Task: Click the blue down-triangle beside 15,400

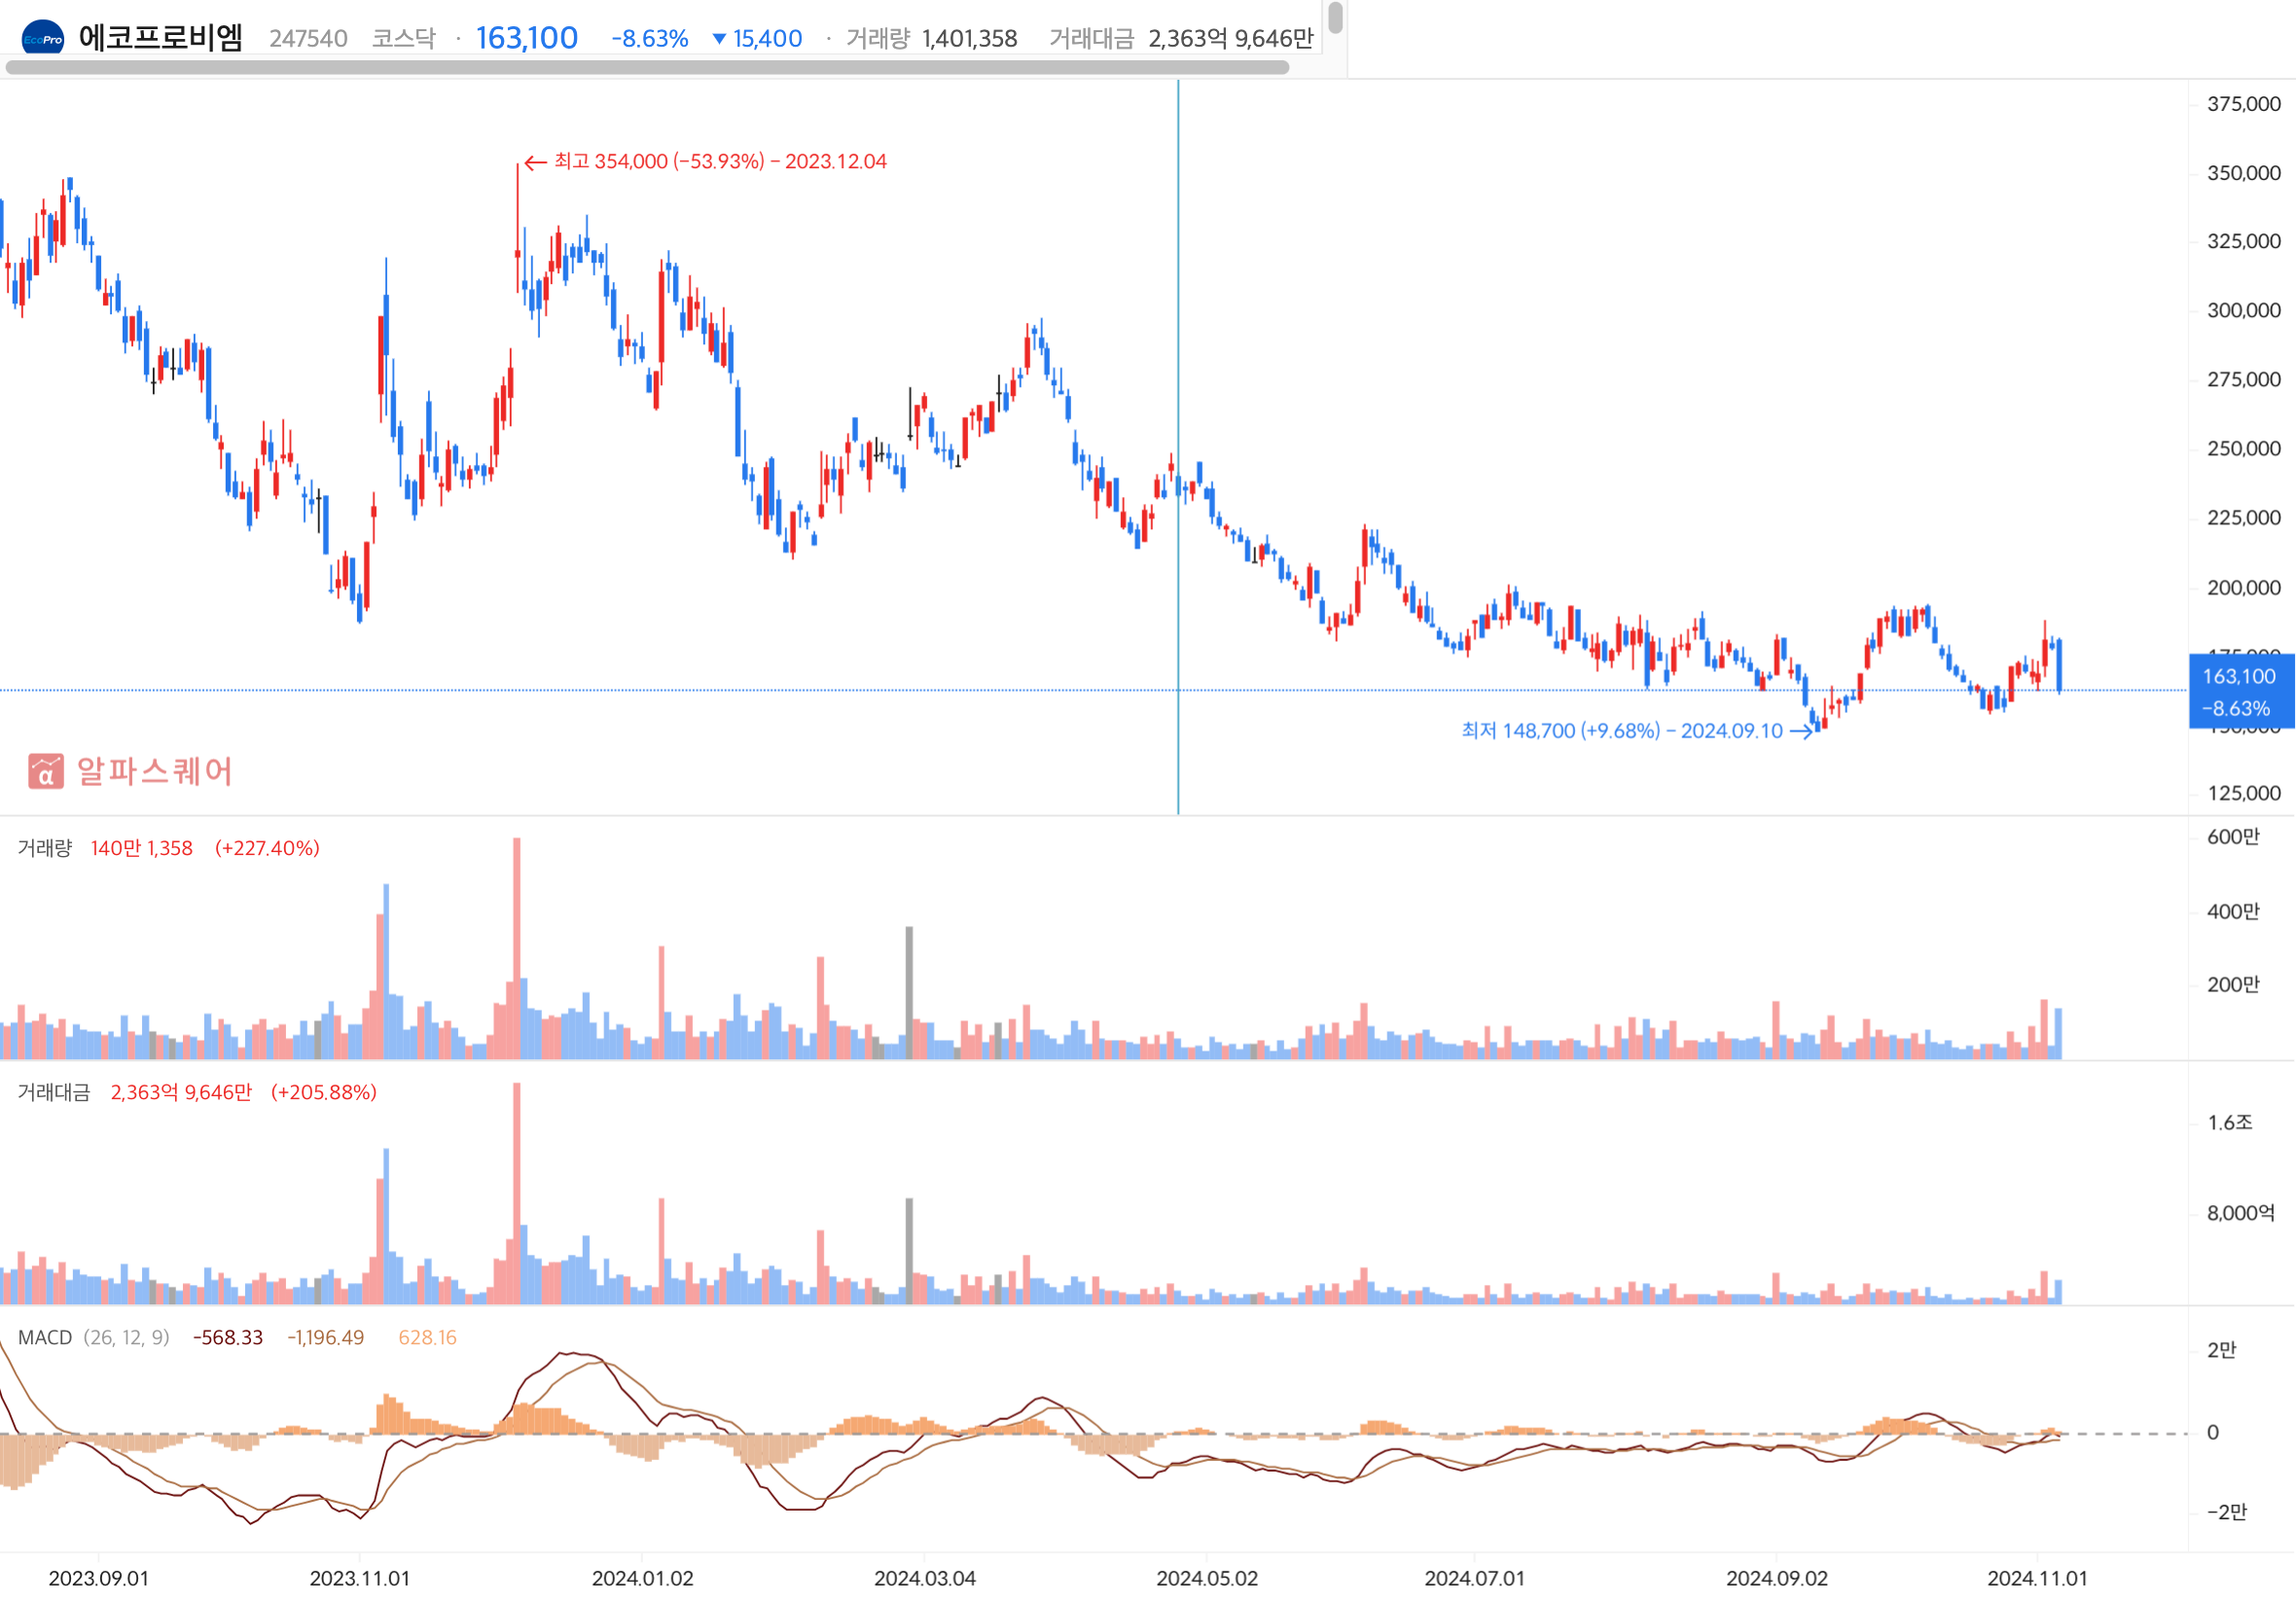Action: 719,39
